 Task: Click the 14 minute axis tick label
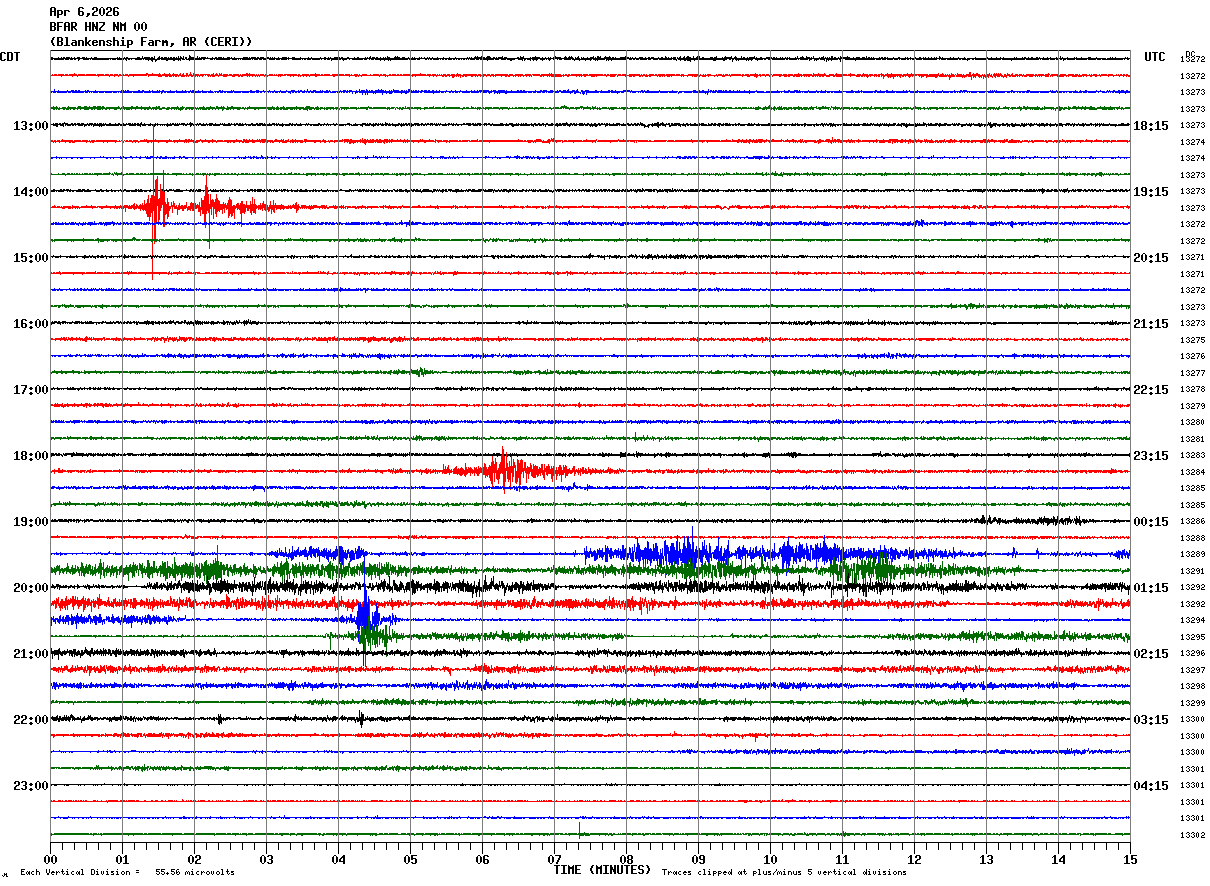tap(1058, 860)
